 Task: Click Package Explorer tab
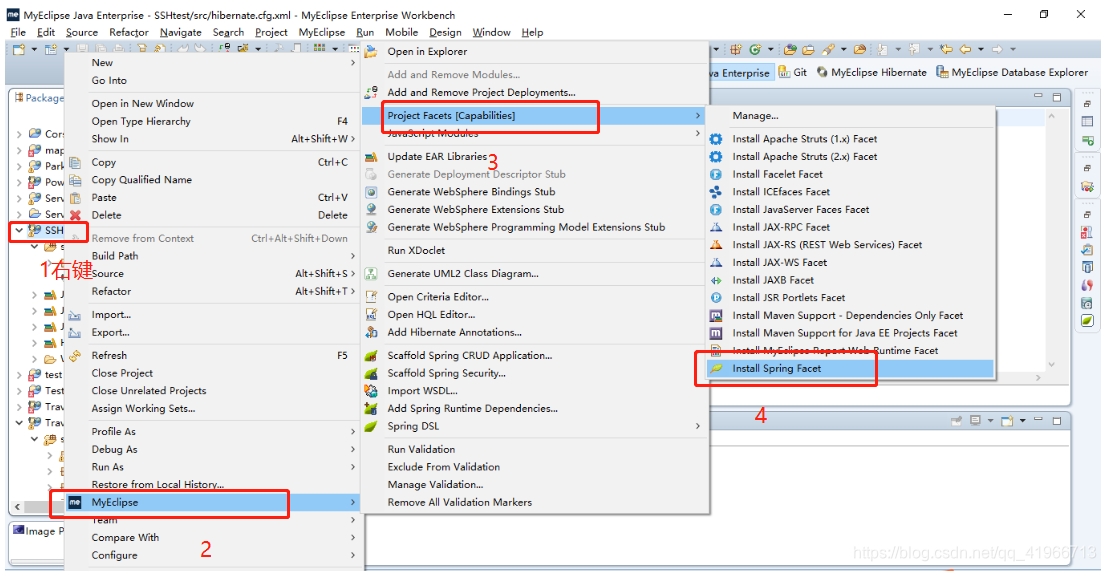click(x=39, y=98)
